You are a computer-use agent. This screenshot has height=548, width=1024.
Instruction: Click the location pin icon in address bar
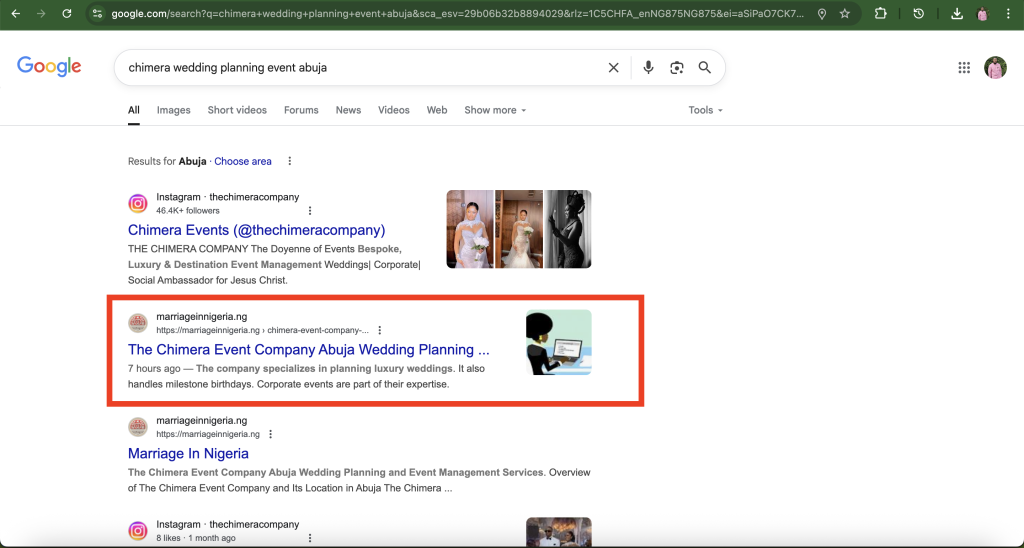click(x=822, y=13)
